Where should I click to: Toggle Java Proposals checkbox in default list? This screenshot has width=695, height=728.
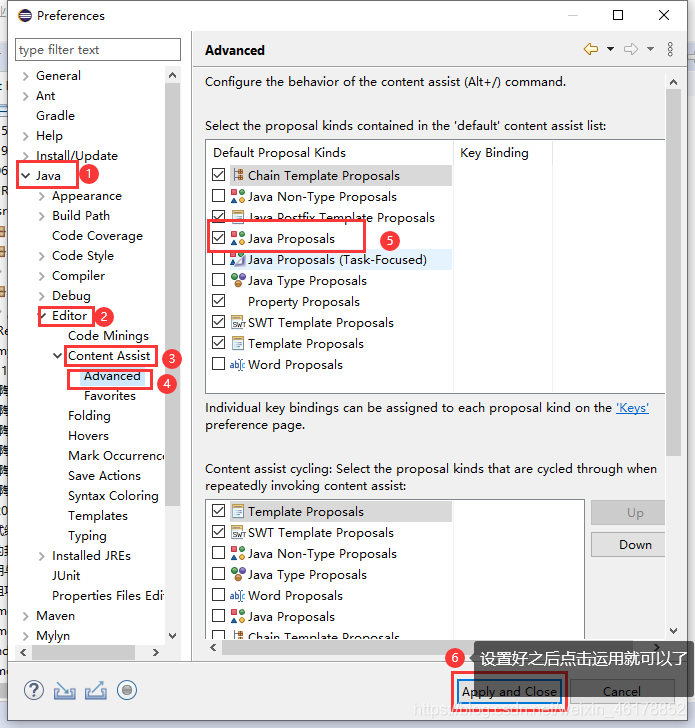click(x=218, y=238)
